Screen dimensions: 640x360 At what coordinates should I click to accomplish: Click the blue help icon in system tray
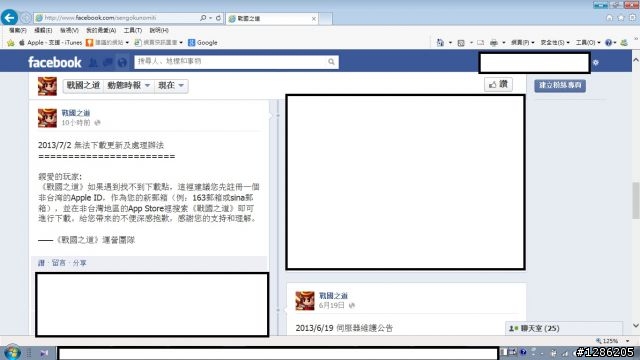coord(523,352)
